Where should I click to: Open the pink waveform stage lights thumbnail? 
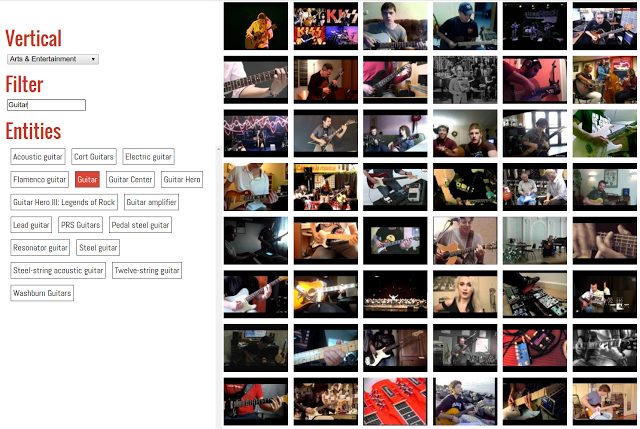pyautogui.click(x=256, y=133)
